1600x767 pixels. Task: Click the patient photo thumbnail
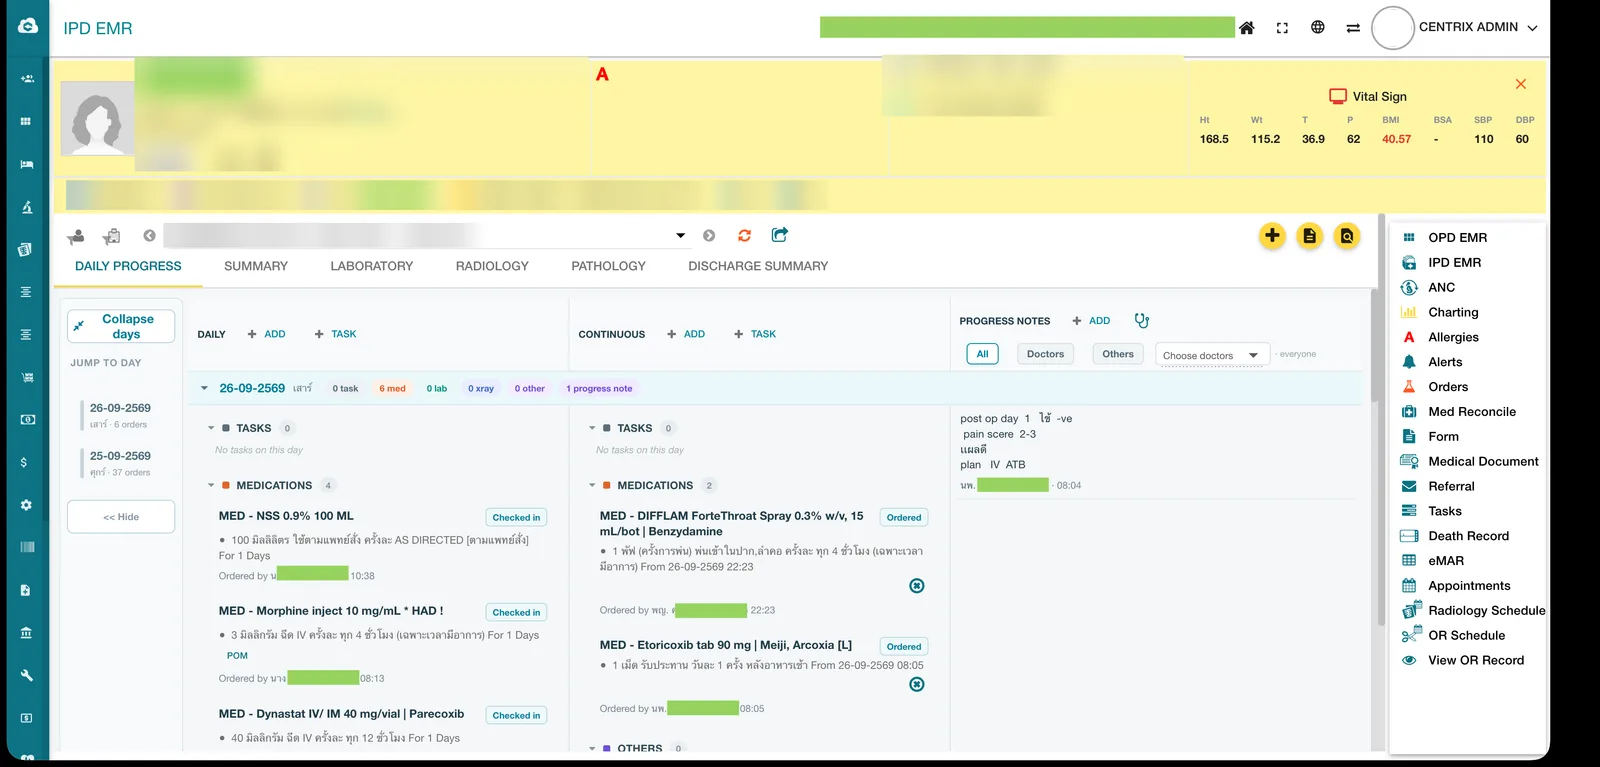pyautogui.click(x=97, y=118)
